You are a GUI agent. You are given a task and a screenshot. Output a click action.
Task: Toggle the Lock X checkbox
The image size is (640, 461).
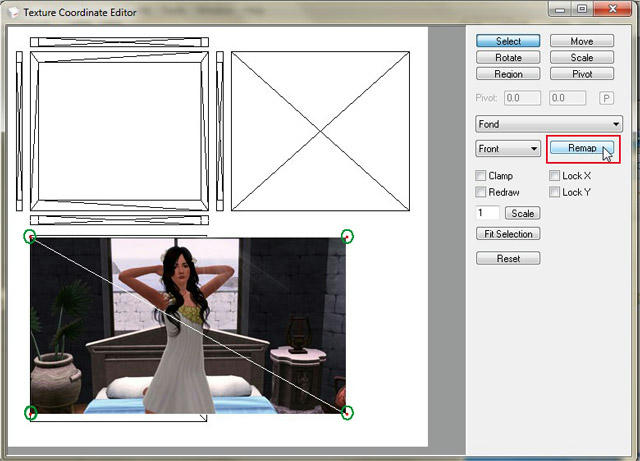554,176
